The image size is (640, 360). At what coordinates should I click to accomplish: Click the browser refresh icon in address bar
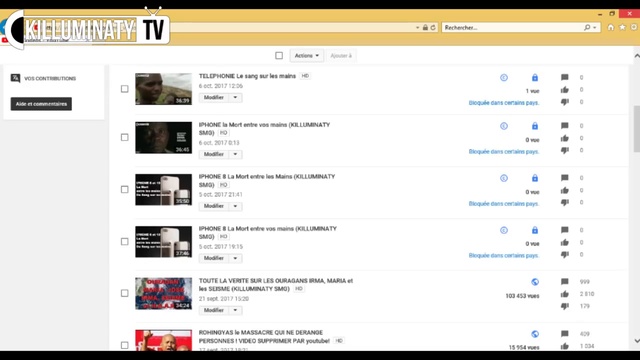[433, 27]
